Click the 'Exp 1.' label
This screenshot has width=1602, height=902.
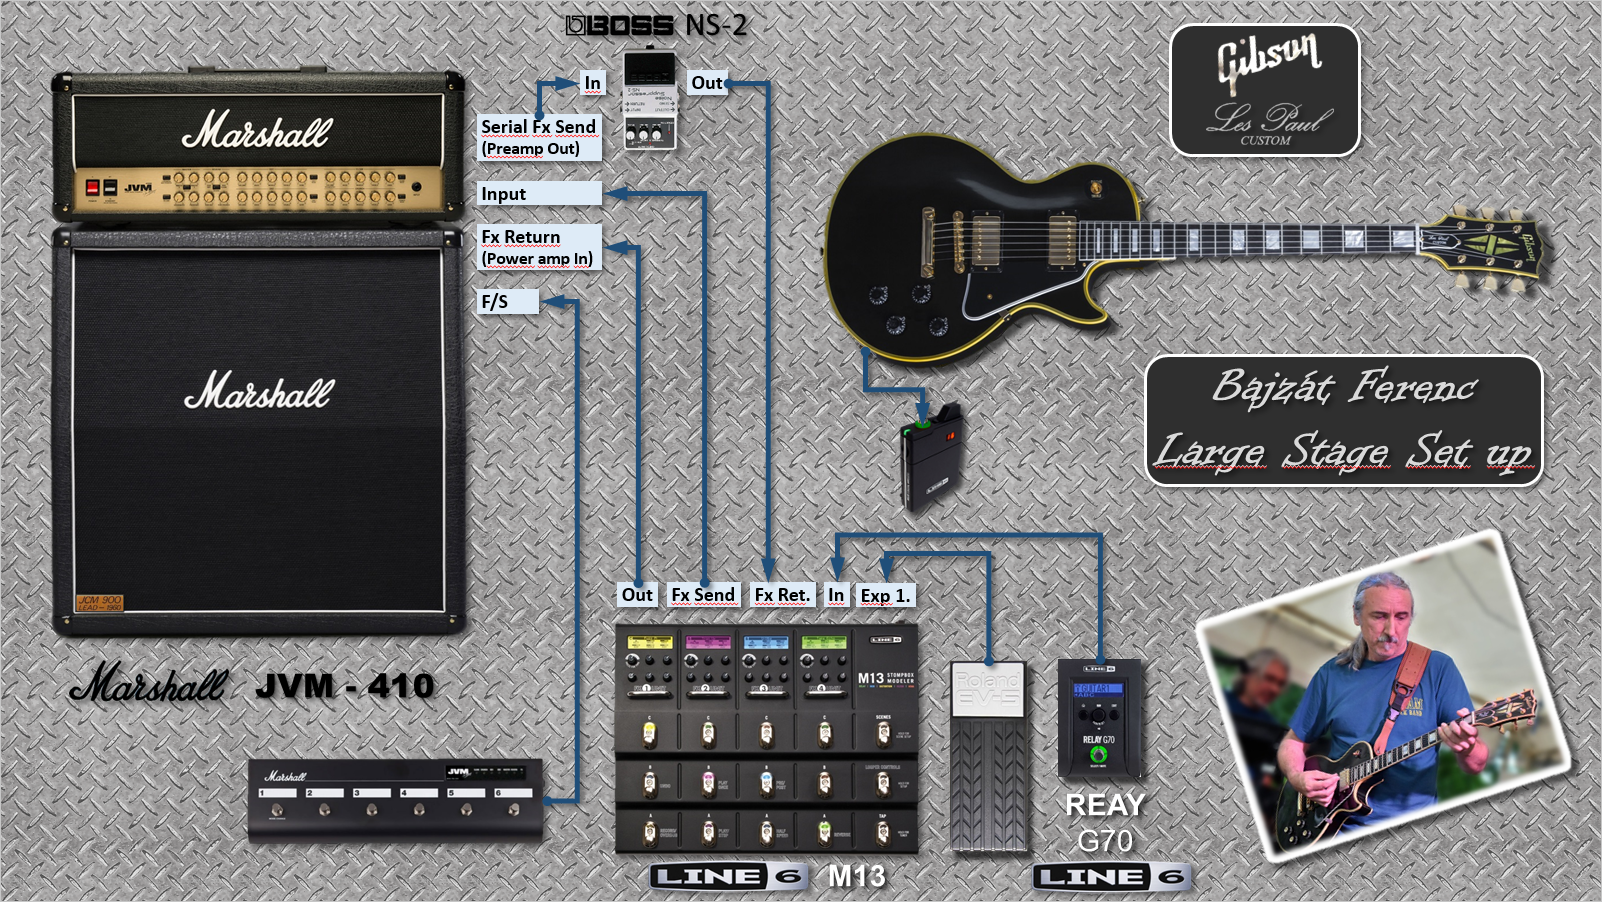(x=885, y=595)
